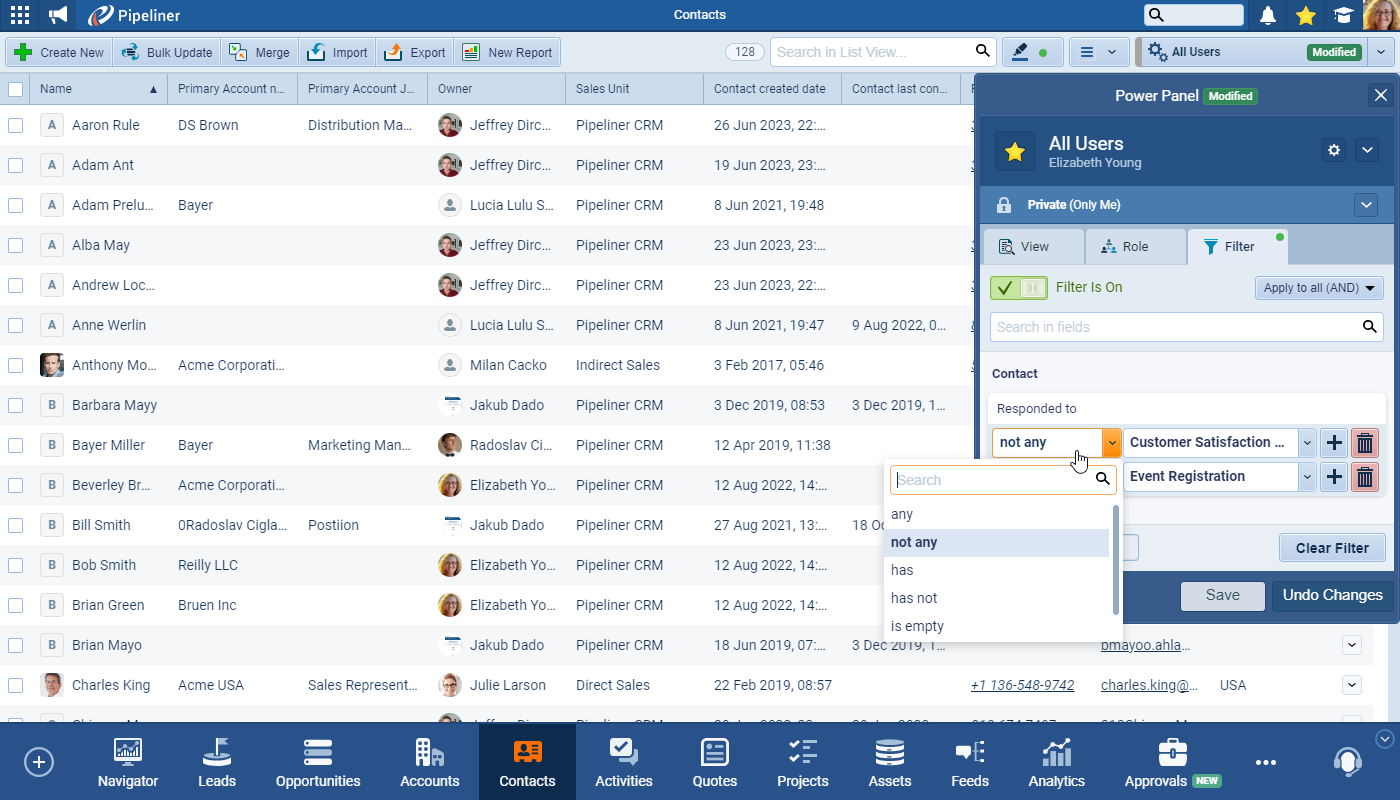Check the box for Aaron Rule
Image resolution: width=1400 pixels, height=800 pixels.
click(16, 125)
